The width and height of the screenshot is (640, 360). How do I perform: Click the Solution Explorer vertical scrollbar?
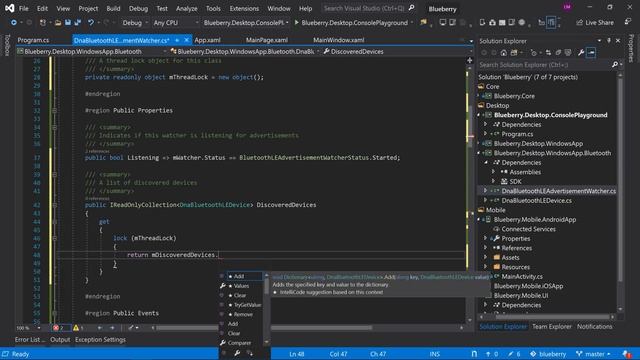pyautogui.click(x=620, y=192)
